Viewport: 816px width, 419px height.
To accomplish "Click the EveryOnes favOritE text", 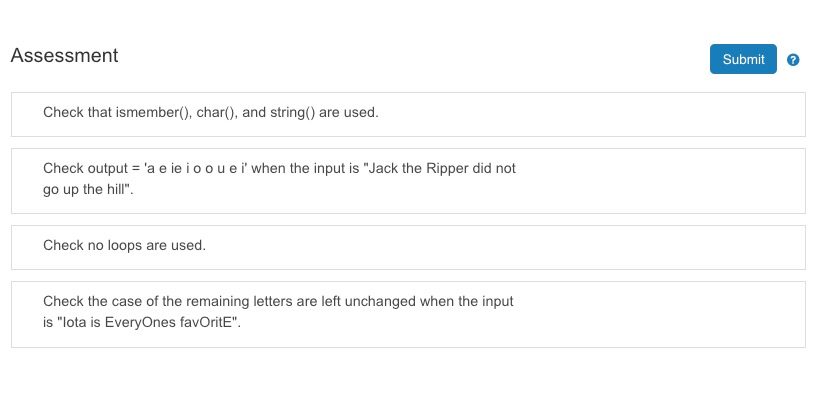I will pyautogui.click(x=170, y=322).
